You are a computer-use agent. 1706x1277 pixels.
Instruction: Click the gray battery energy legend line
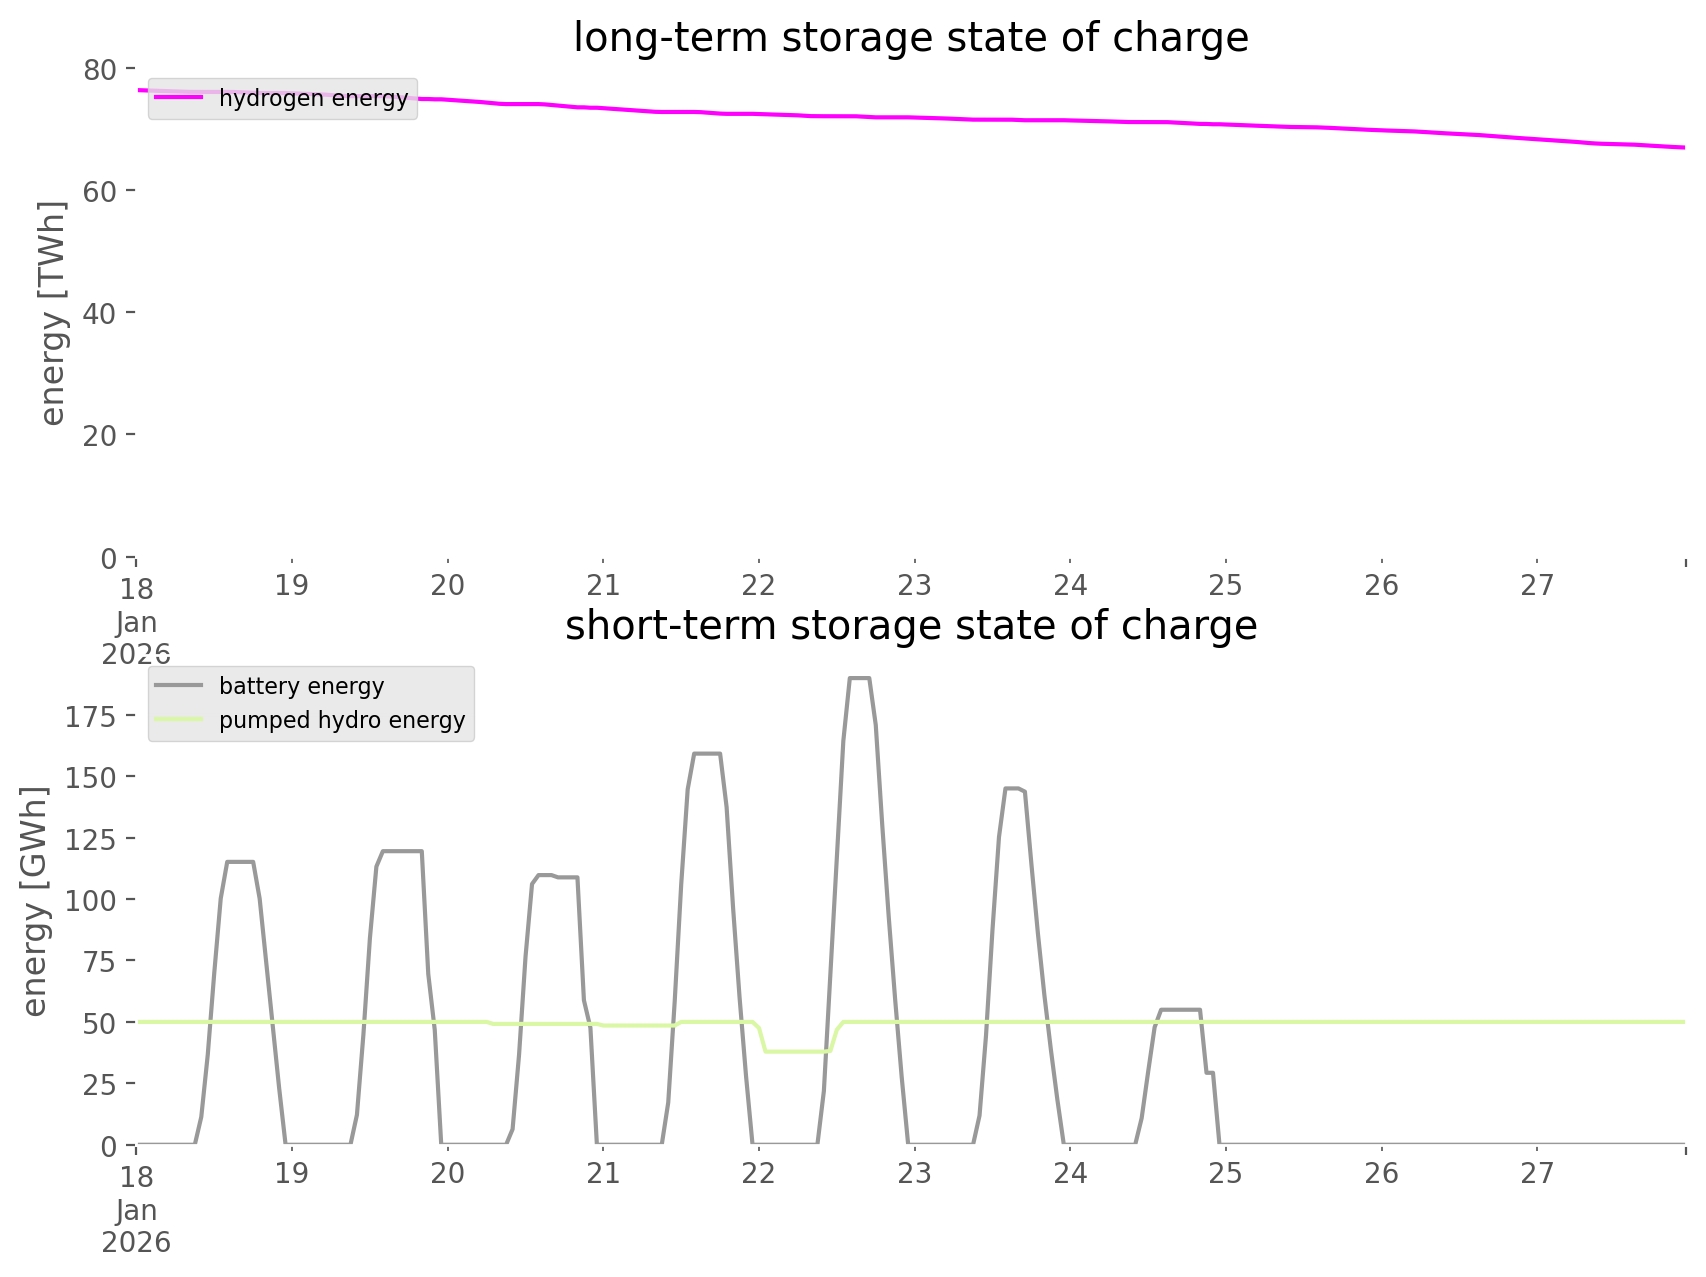(x=180, y=686)
